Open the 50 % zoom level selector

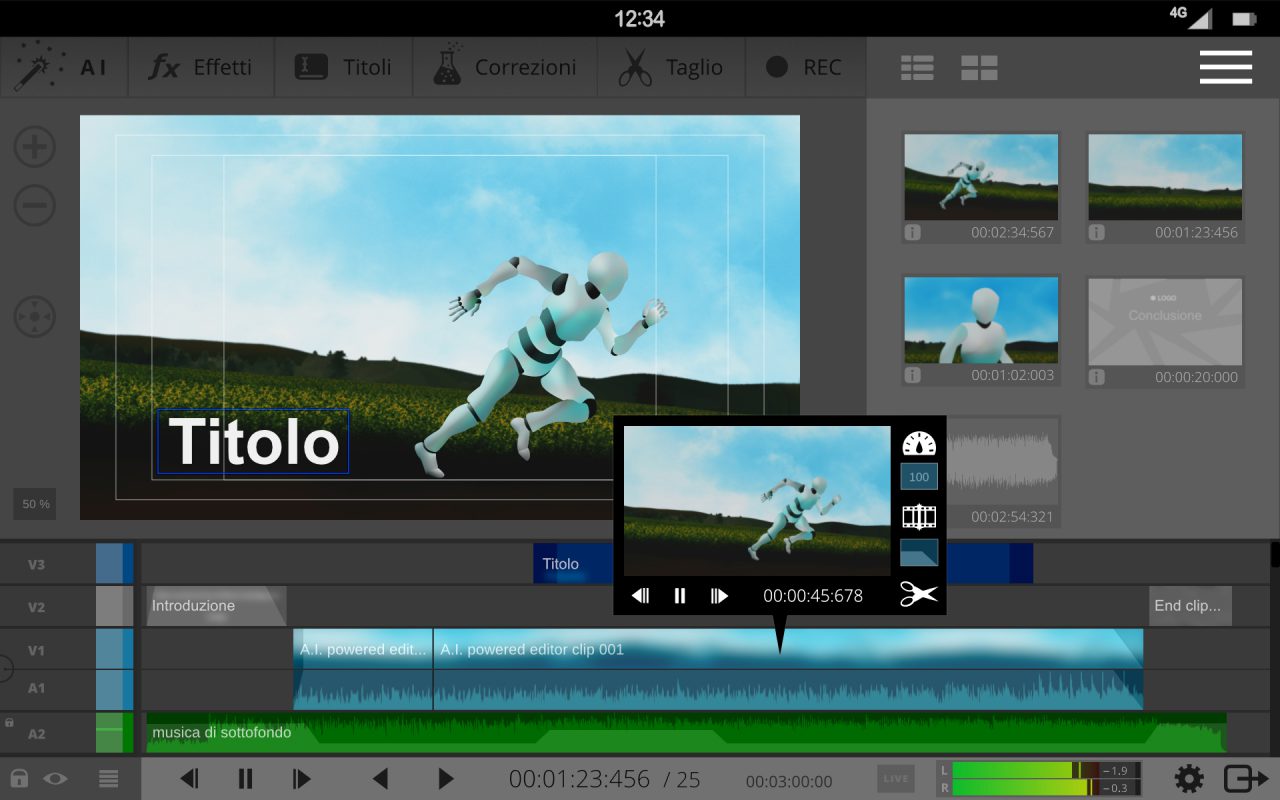[35, 504]
